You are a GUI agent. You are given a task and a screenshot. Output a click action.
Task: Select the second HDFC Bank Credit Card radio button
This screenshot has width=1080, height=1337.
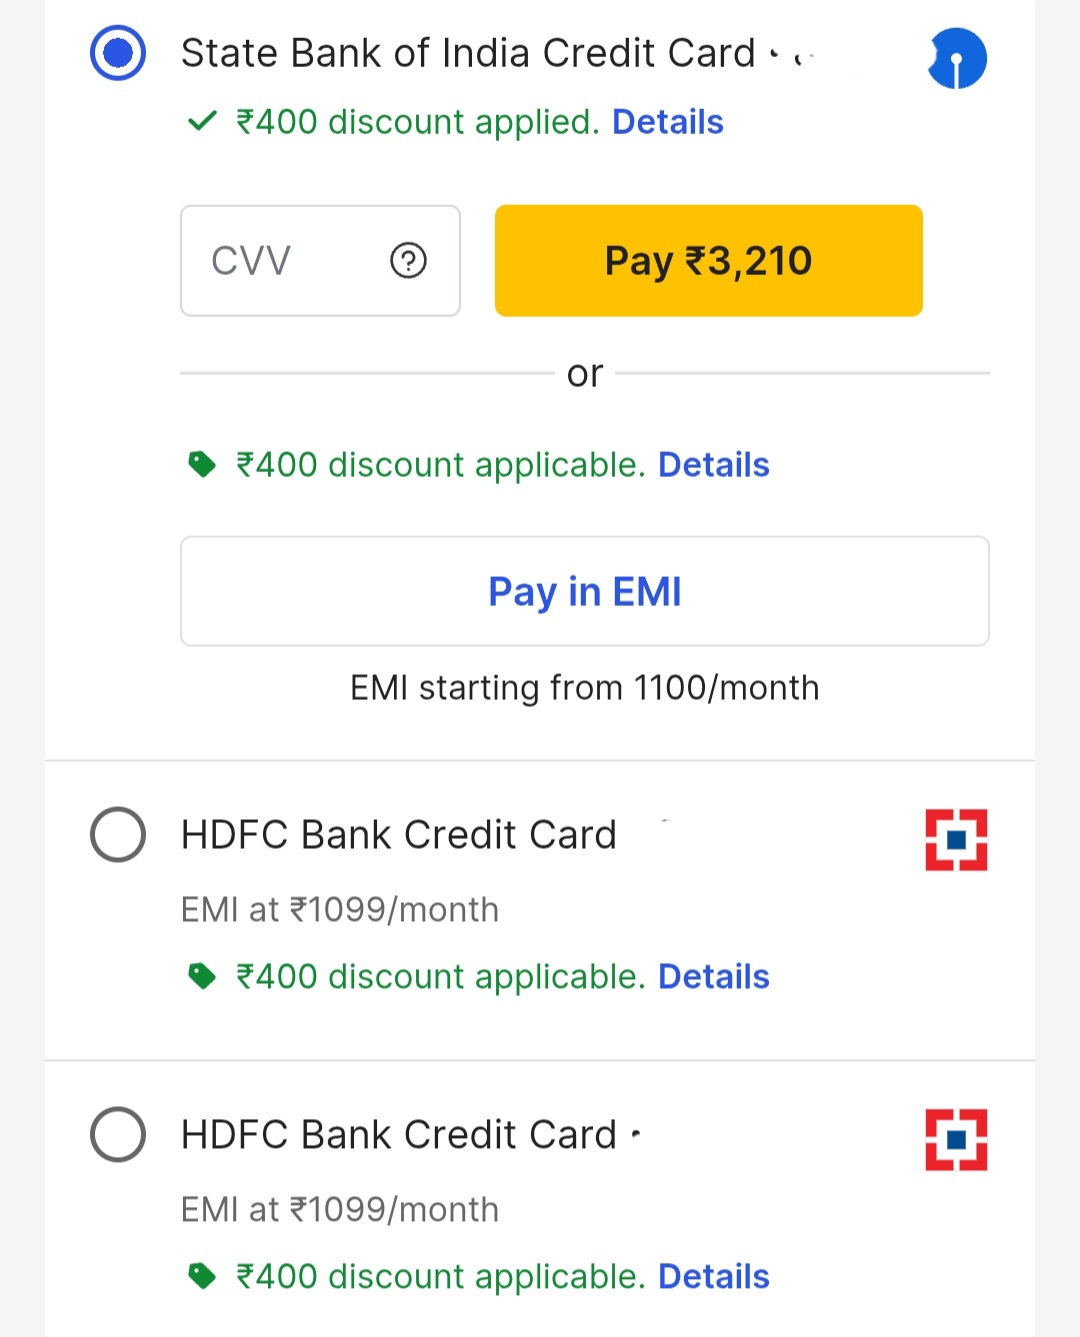[x=117, y=1135]
